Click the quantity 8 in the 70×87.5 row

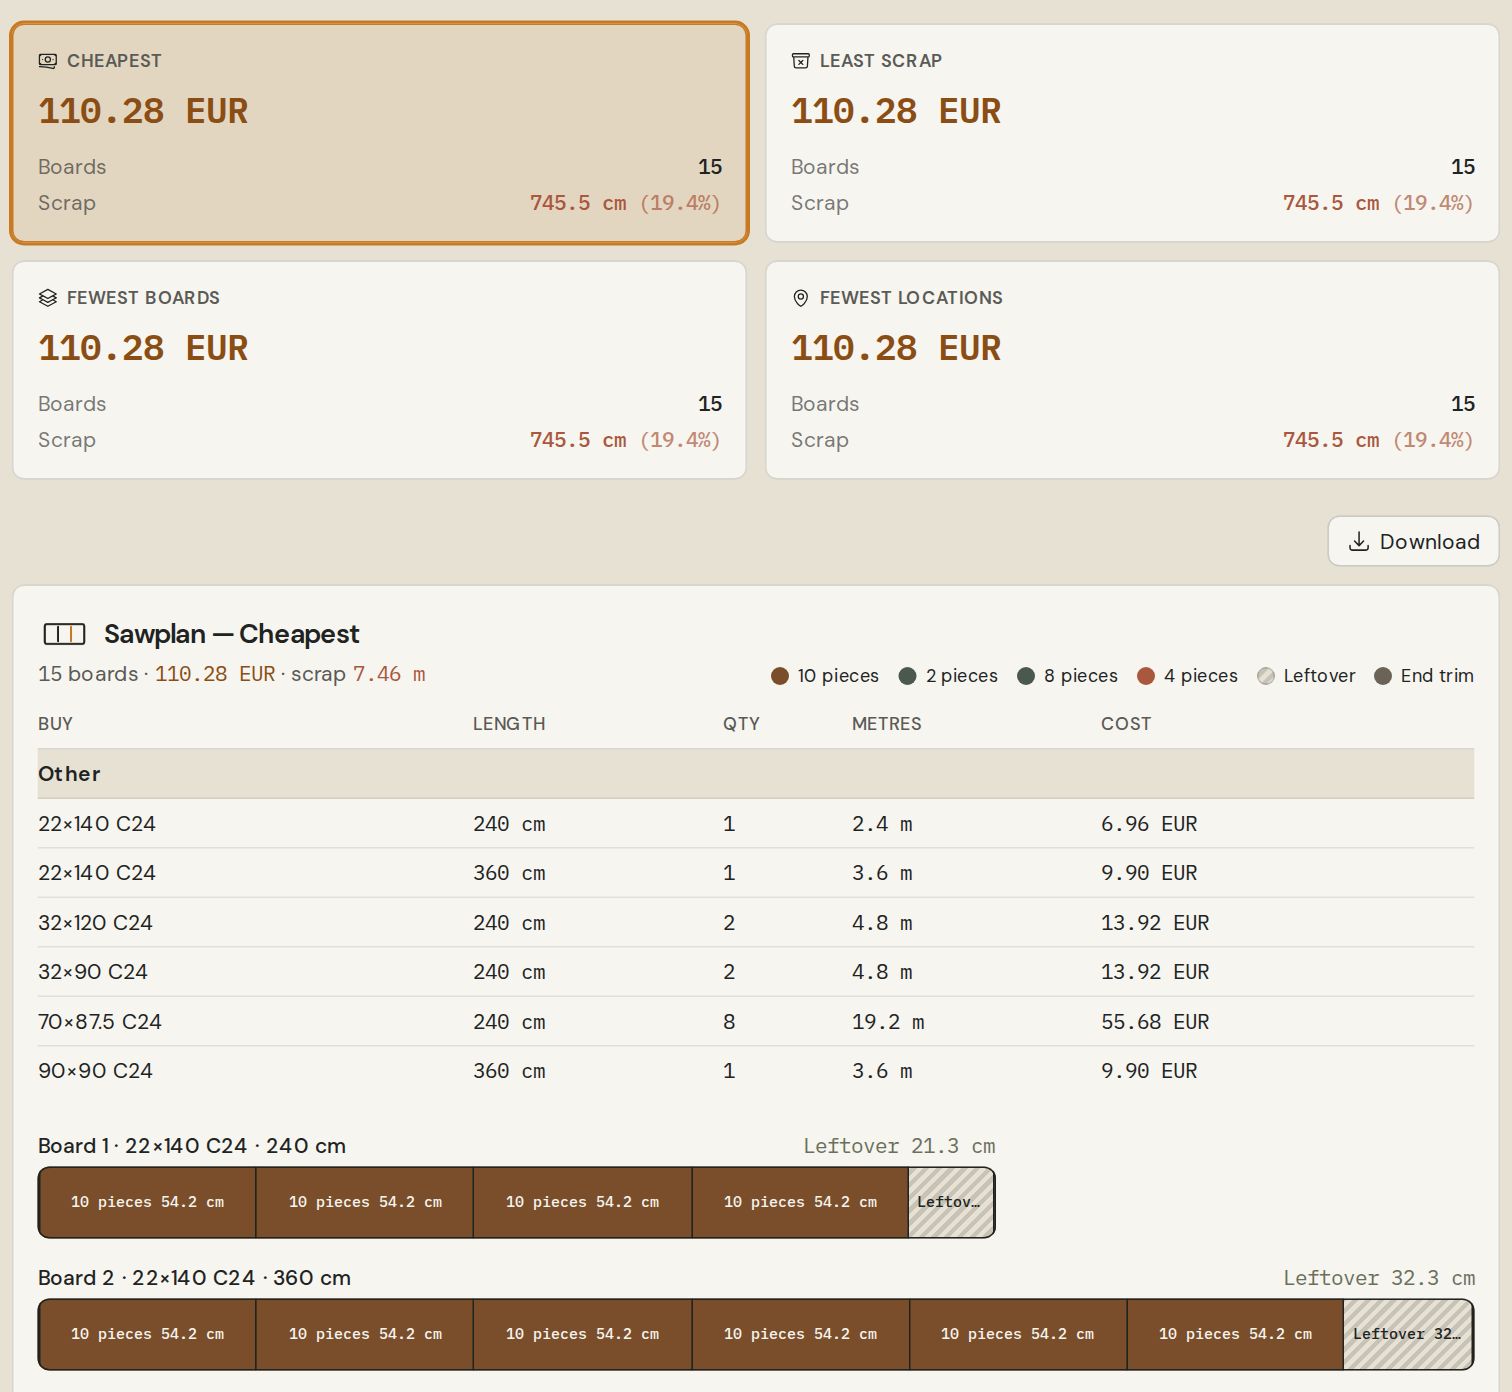(729, 1022)
